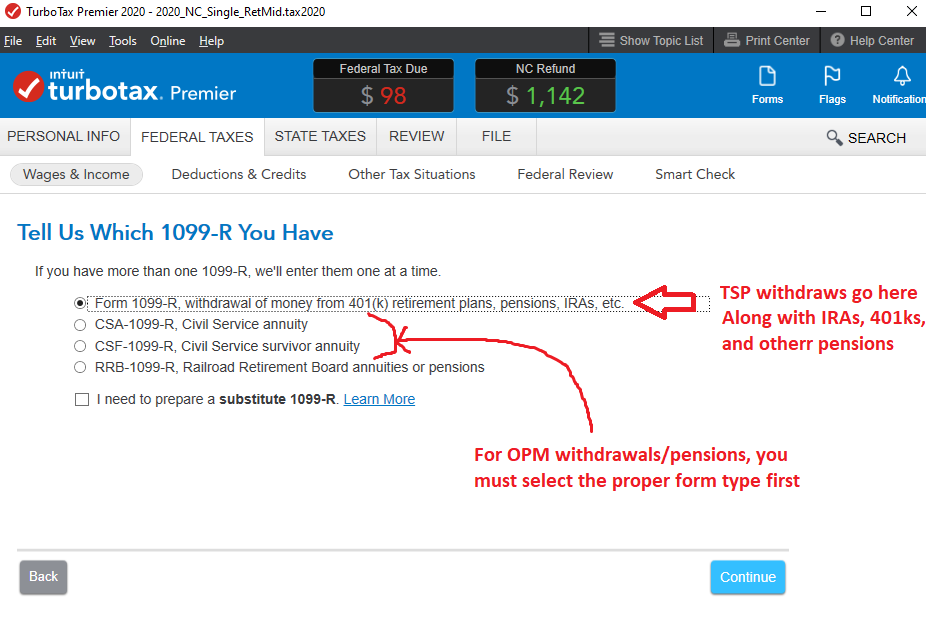Open the View menu

tap(82, 41)
